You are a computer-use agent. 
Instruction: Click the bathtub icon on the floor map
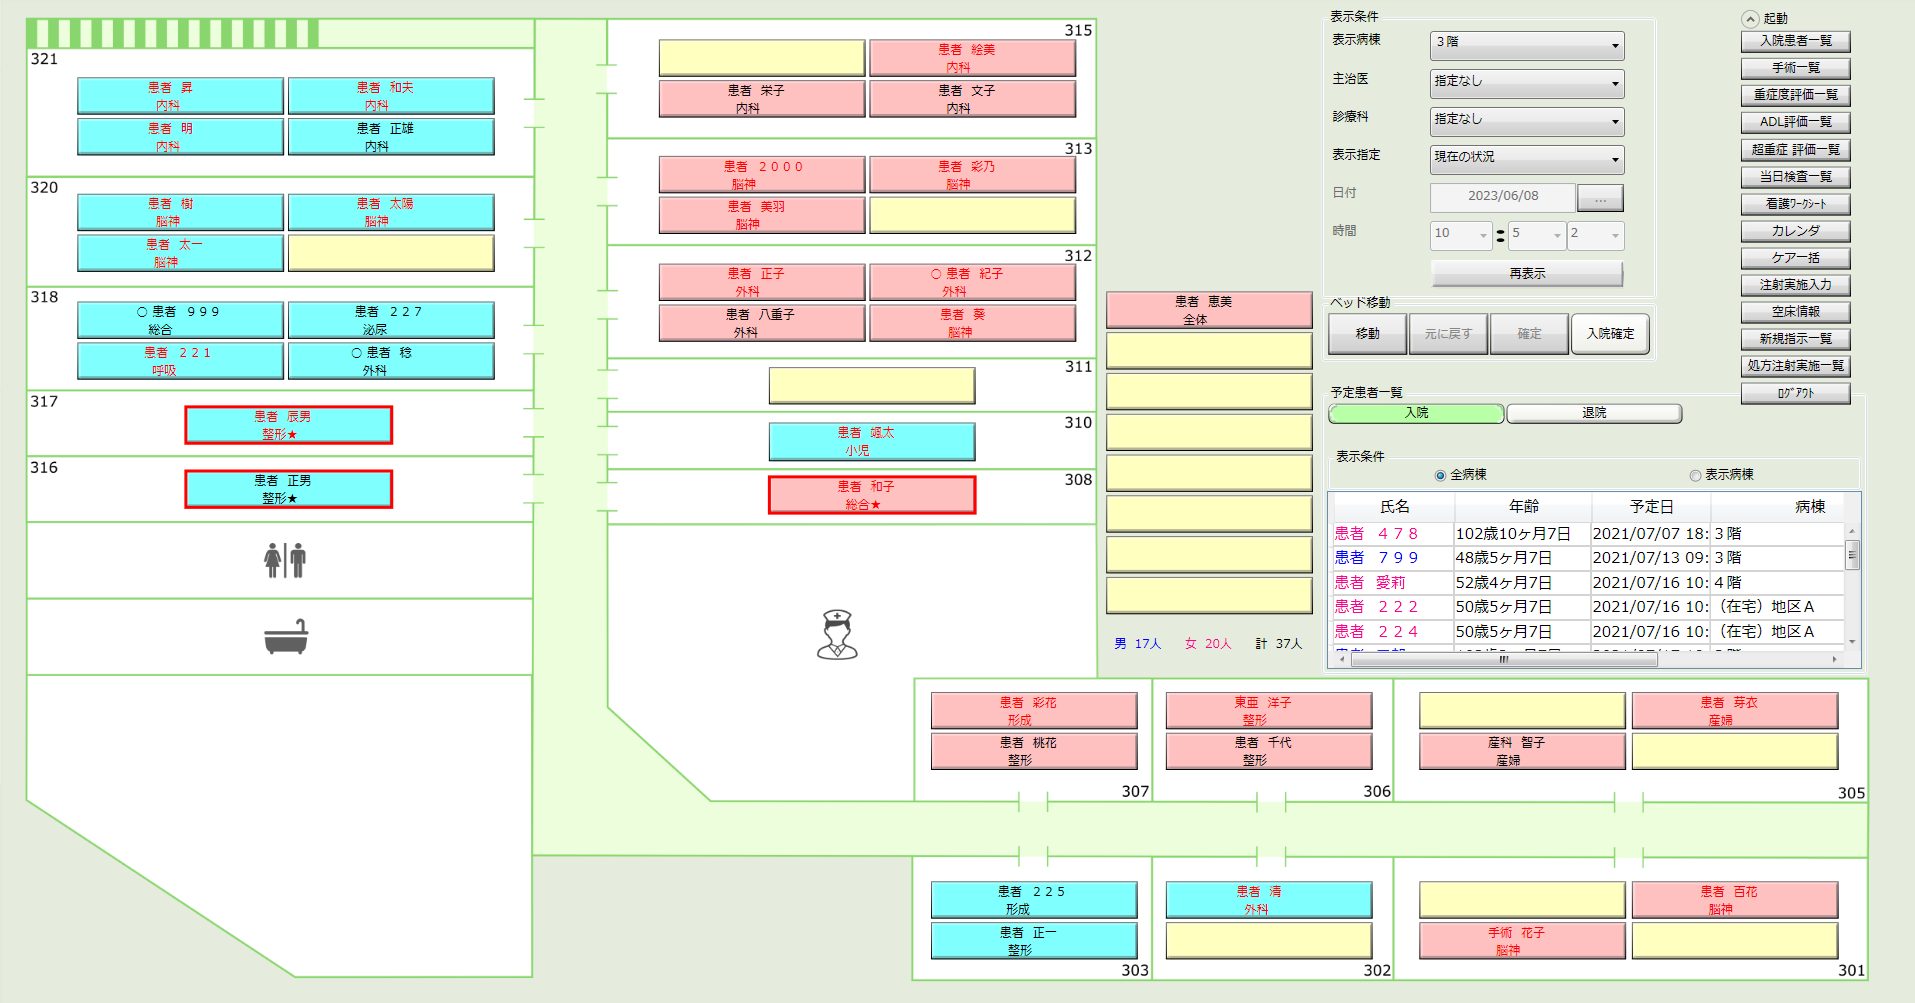pos(286,637)
